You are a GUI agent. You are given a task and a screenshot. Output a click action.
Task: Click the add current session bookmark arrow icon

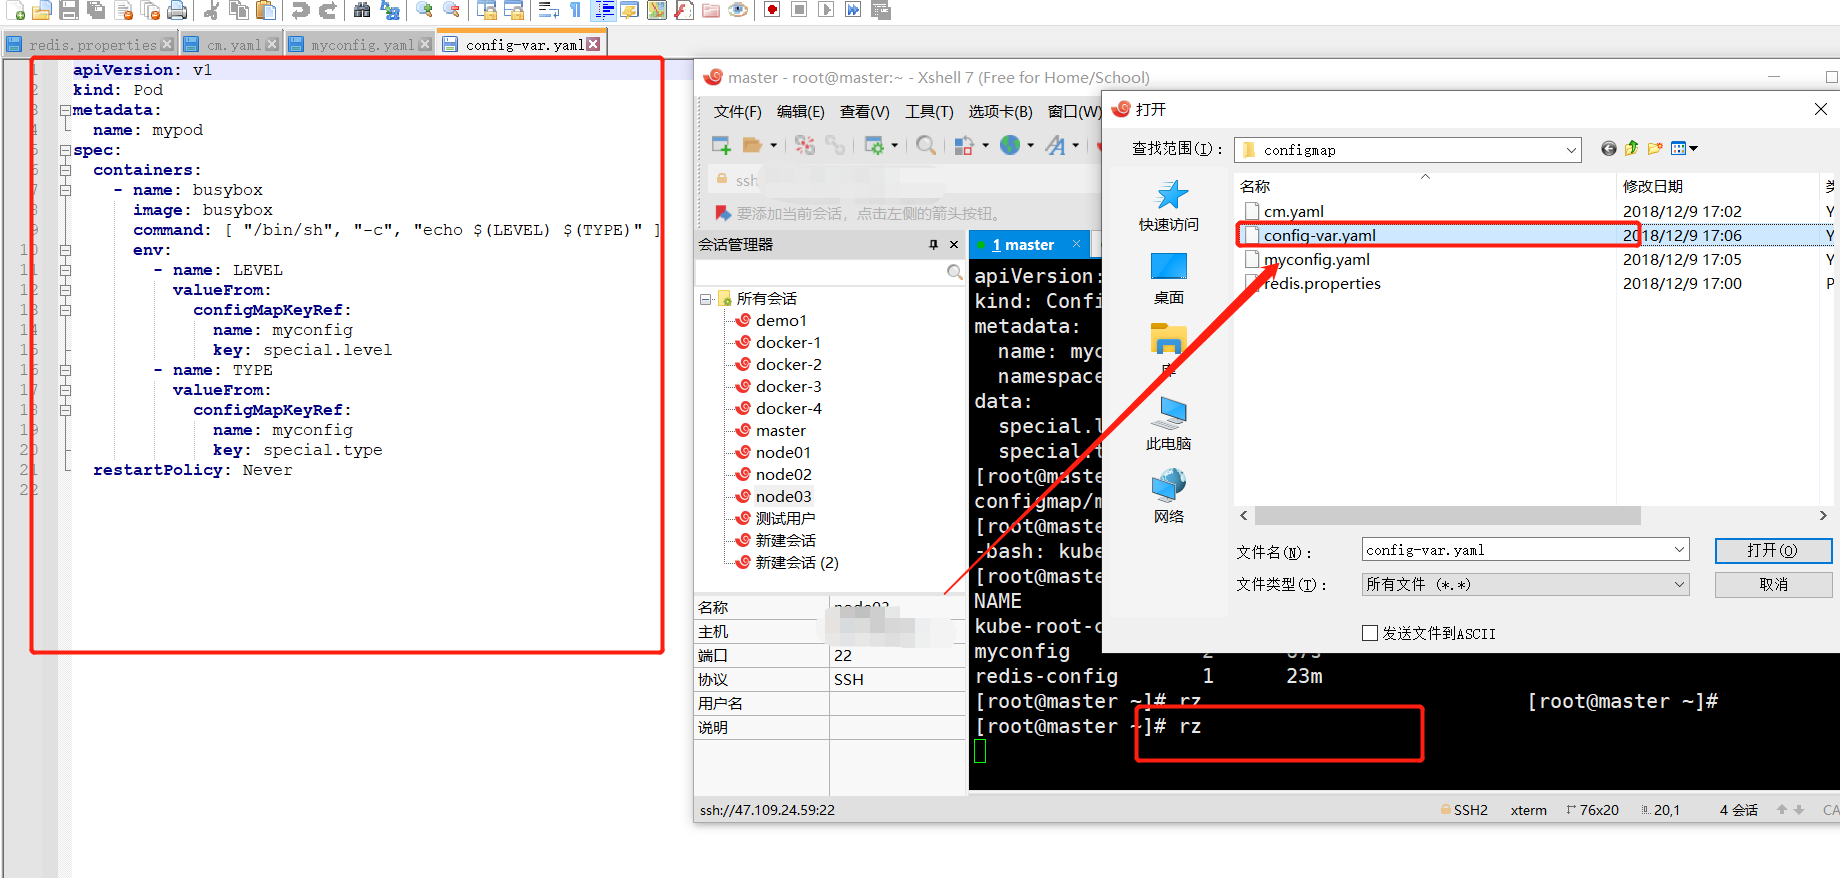(x=723, y=213)
